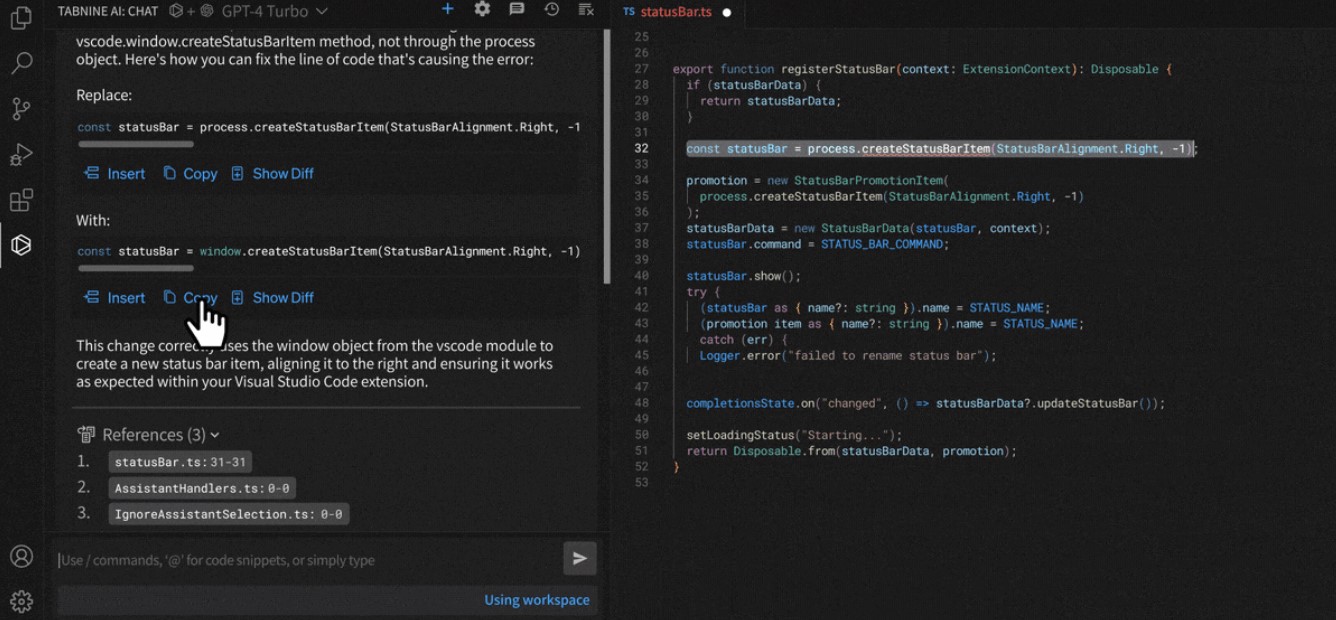
Task: Open the Extensions view
Action: (21, 200)
